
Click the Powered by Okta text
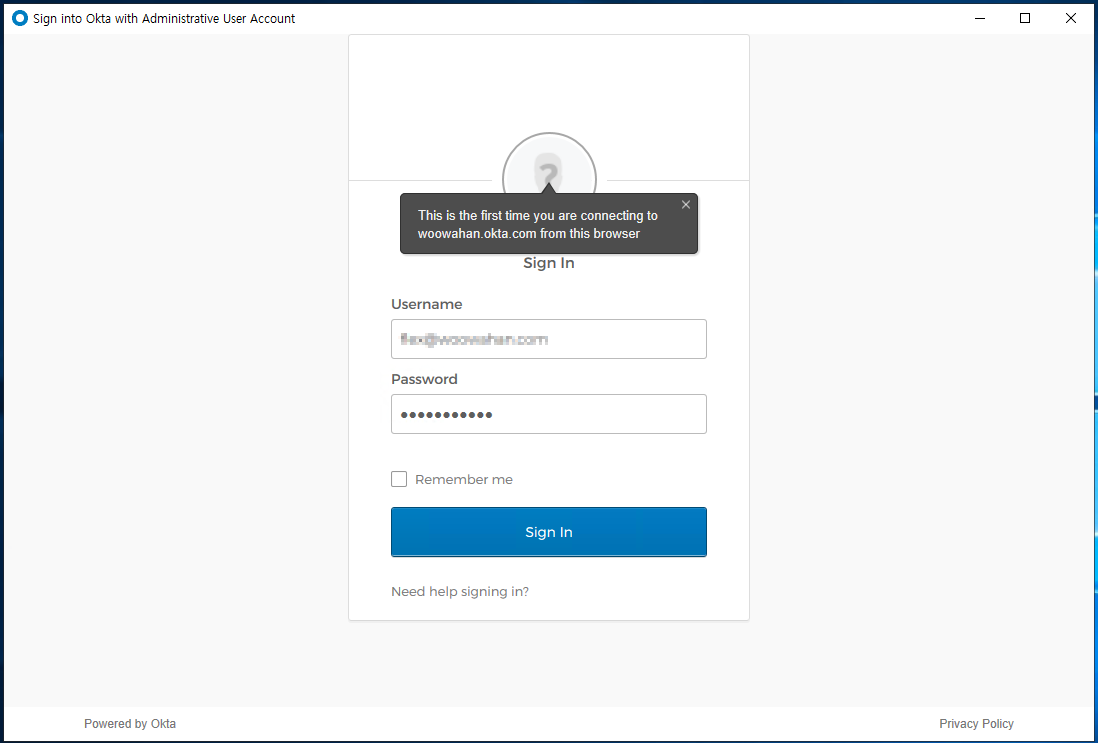pos(130,723)
